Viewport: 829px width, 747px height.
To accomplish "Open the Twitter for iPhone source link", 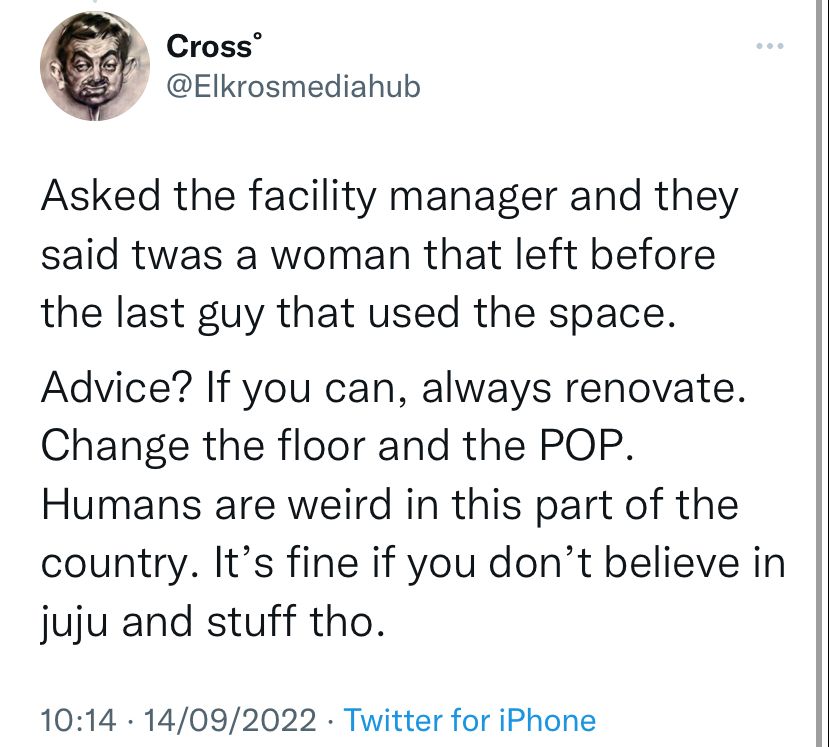I will point(469,720).
